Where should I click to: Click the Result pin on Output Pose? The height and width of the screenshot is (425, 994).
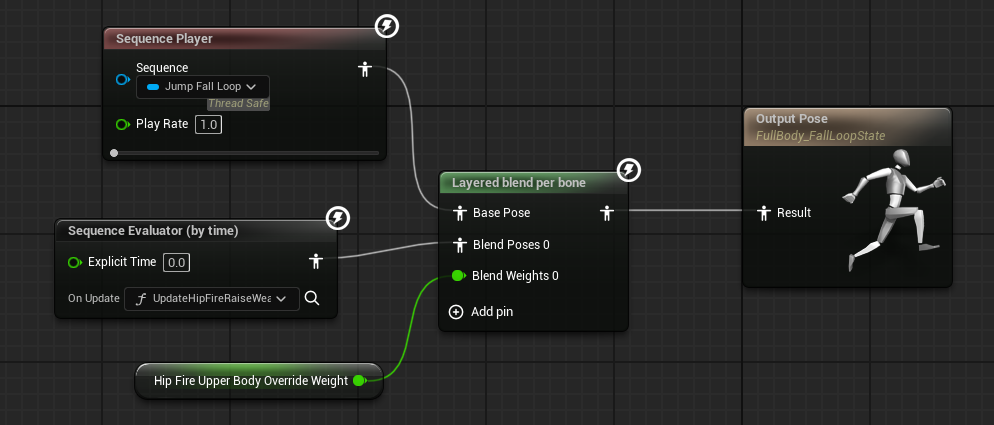click(x=764, y=213)
